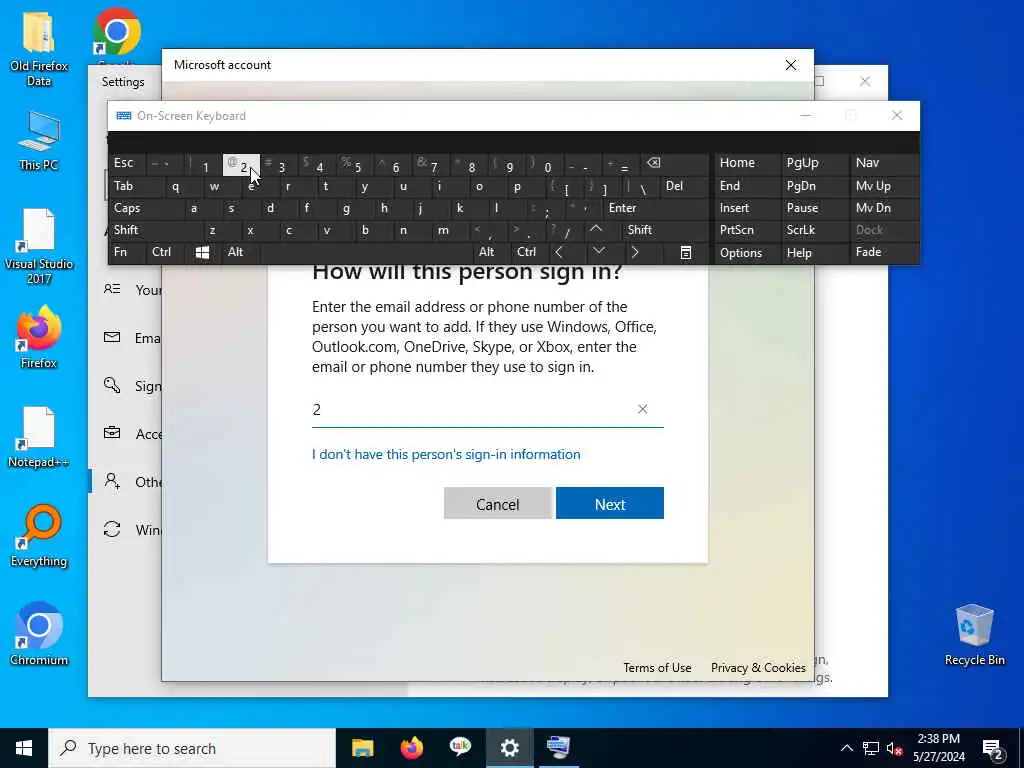Click the taskbar search box
The width and height of the screenshot is (1024, 768).
[x=192, y=748]
